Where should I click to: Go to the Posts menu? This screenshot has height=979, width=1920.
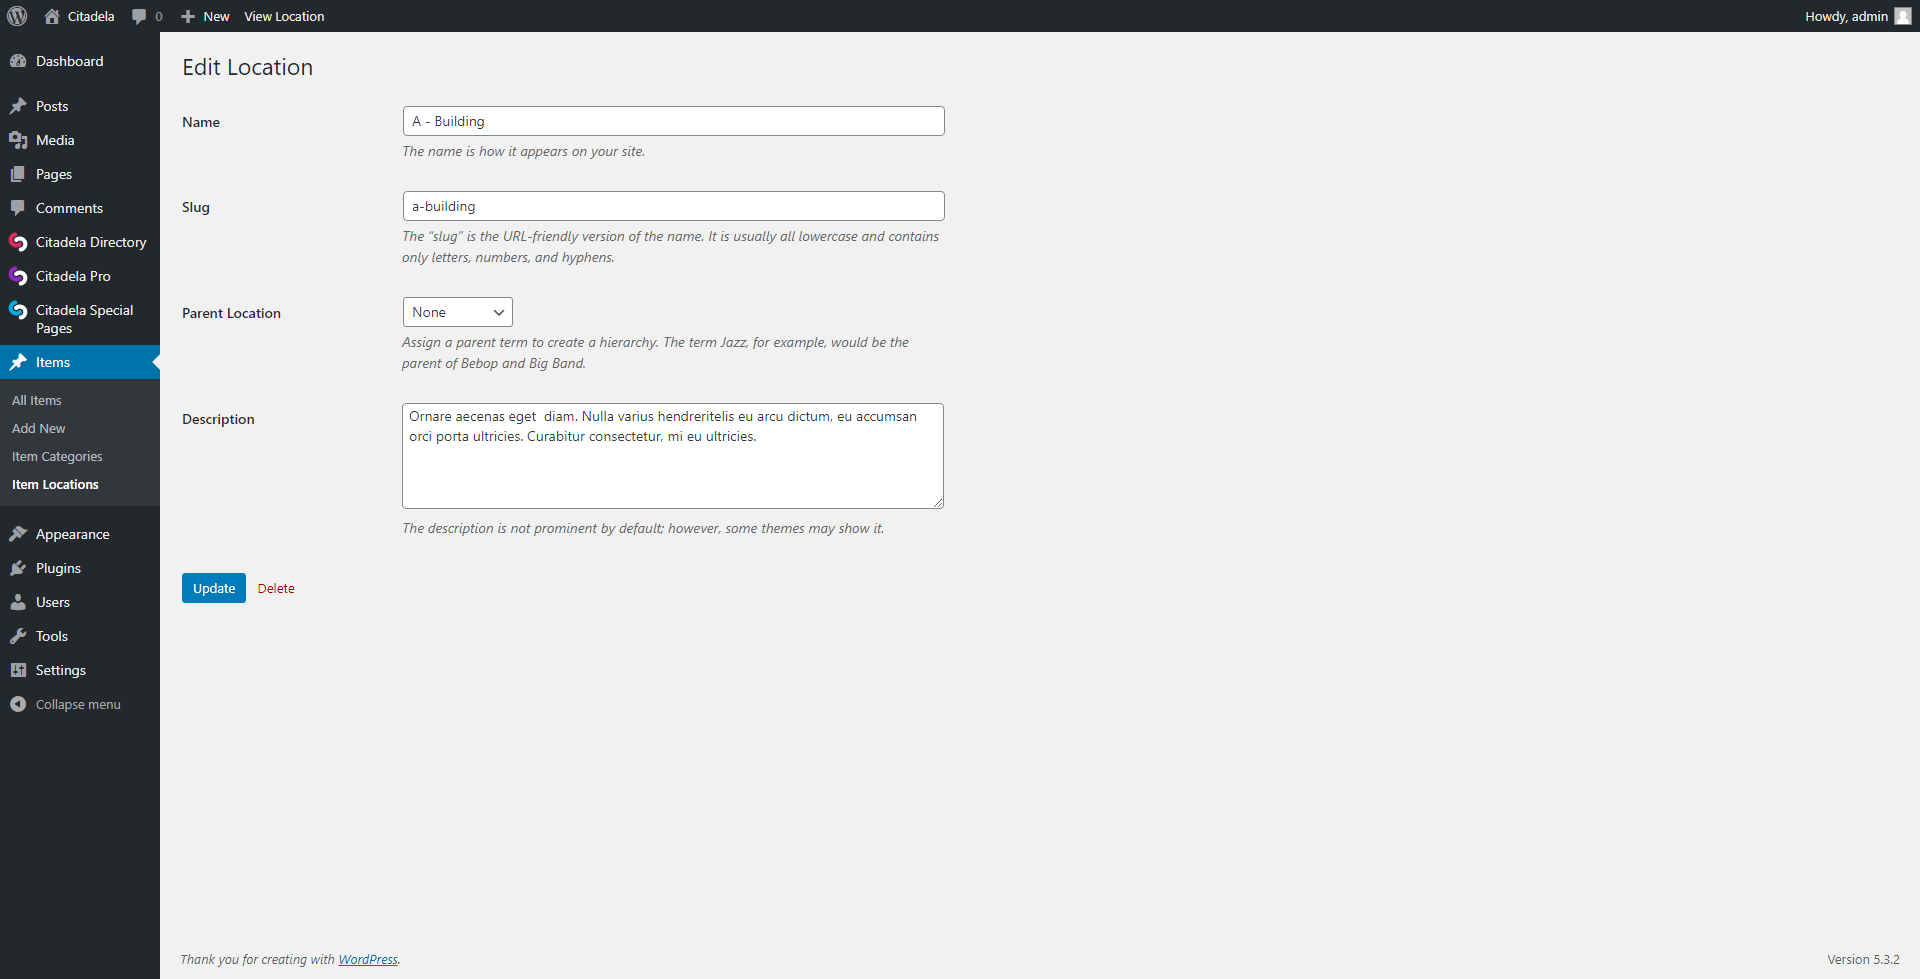pos(52,106)
